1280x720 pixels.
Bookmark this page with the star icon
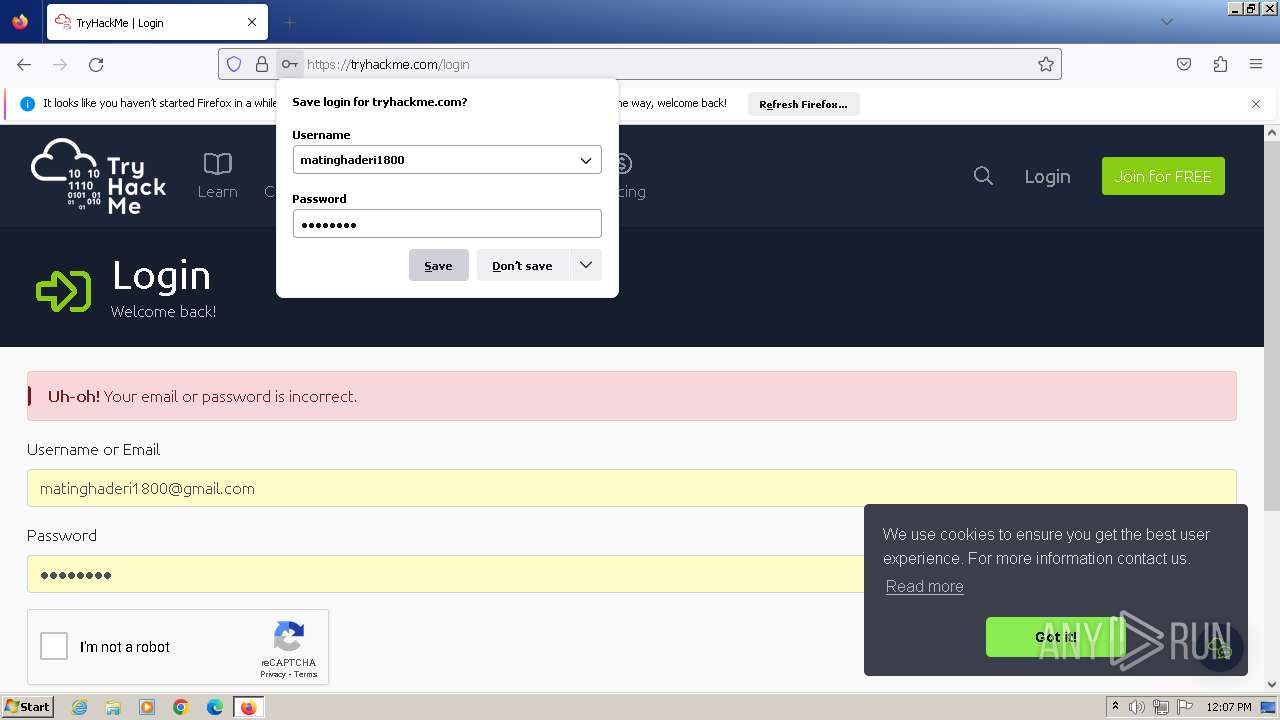1046,64
